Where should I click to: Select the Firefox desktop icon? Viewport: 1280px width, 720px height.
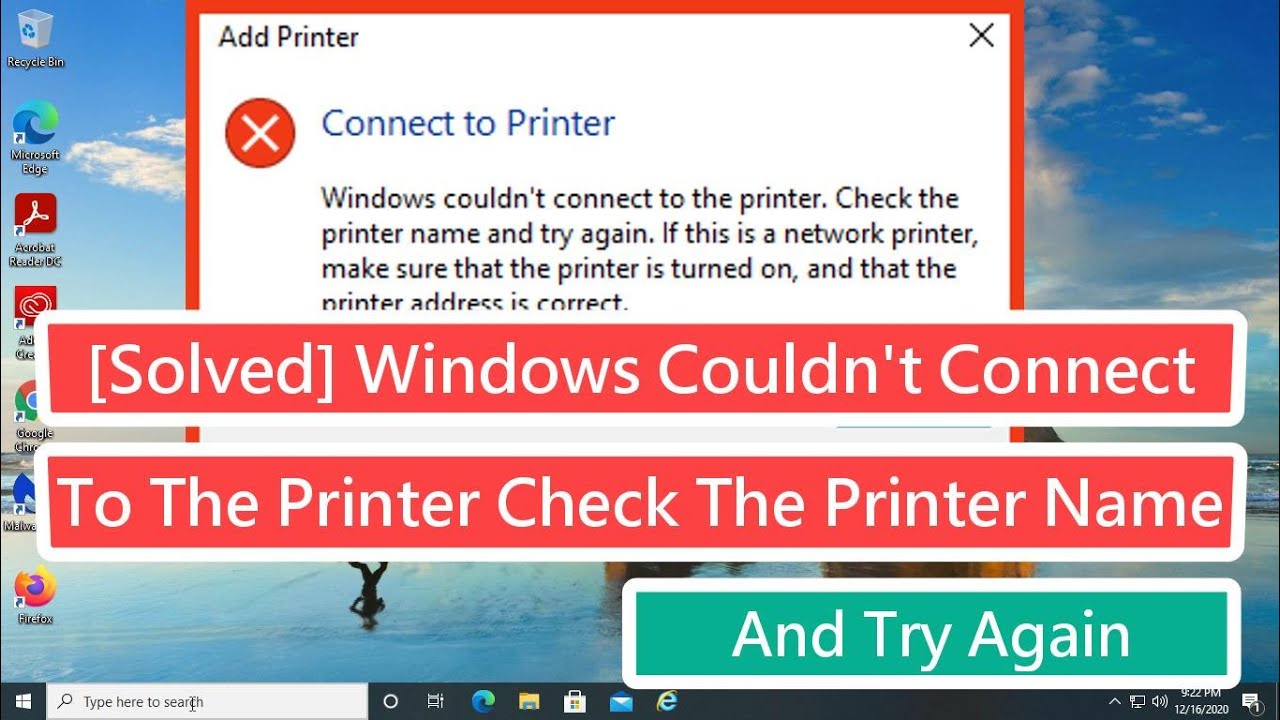pyautogui.click(x=35, y=596)
